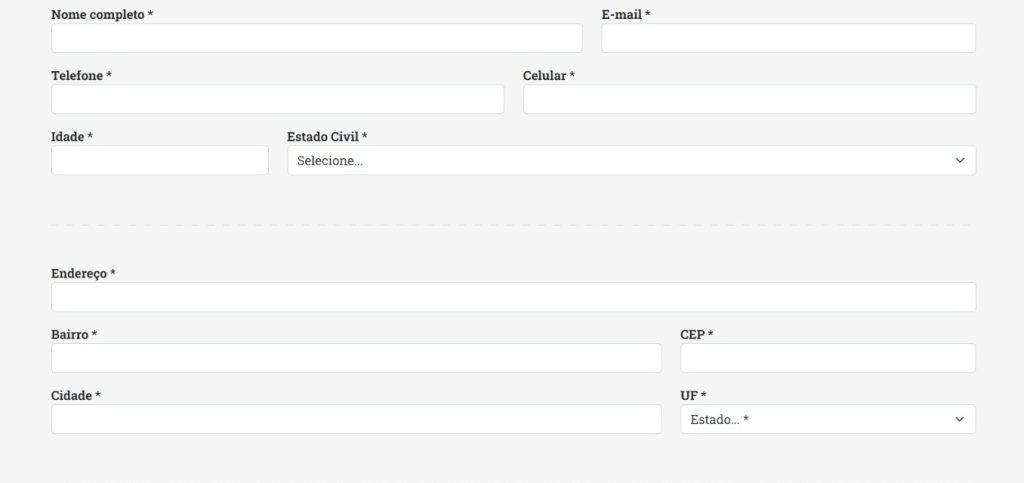The image size is (1024, 483).
Task: Click the Bairro input field
Action: pos(356,358)
